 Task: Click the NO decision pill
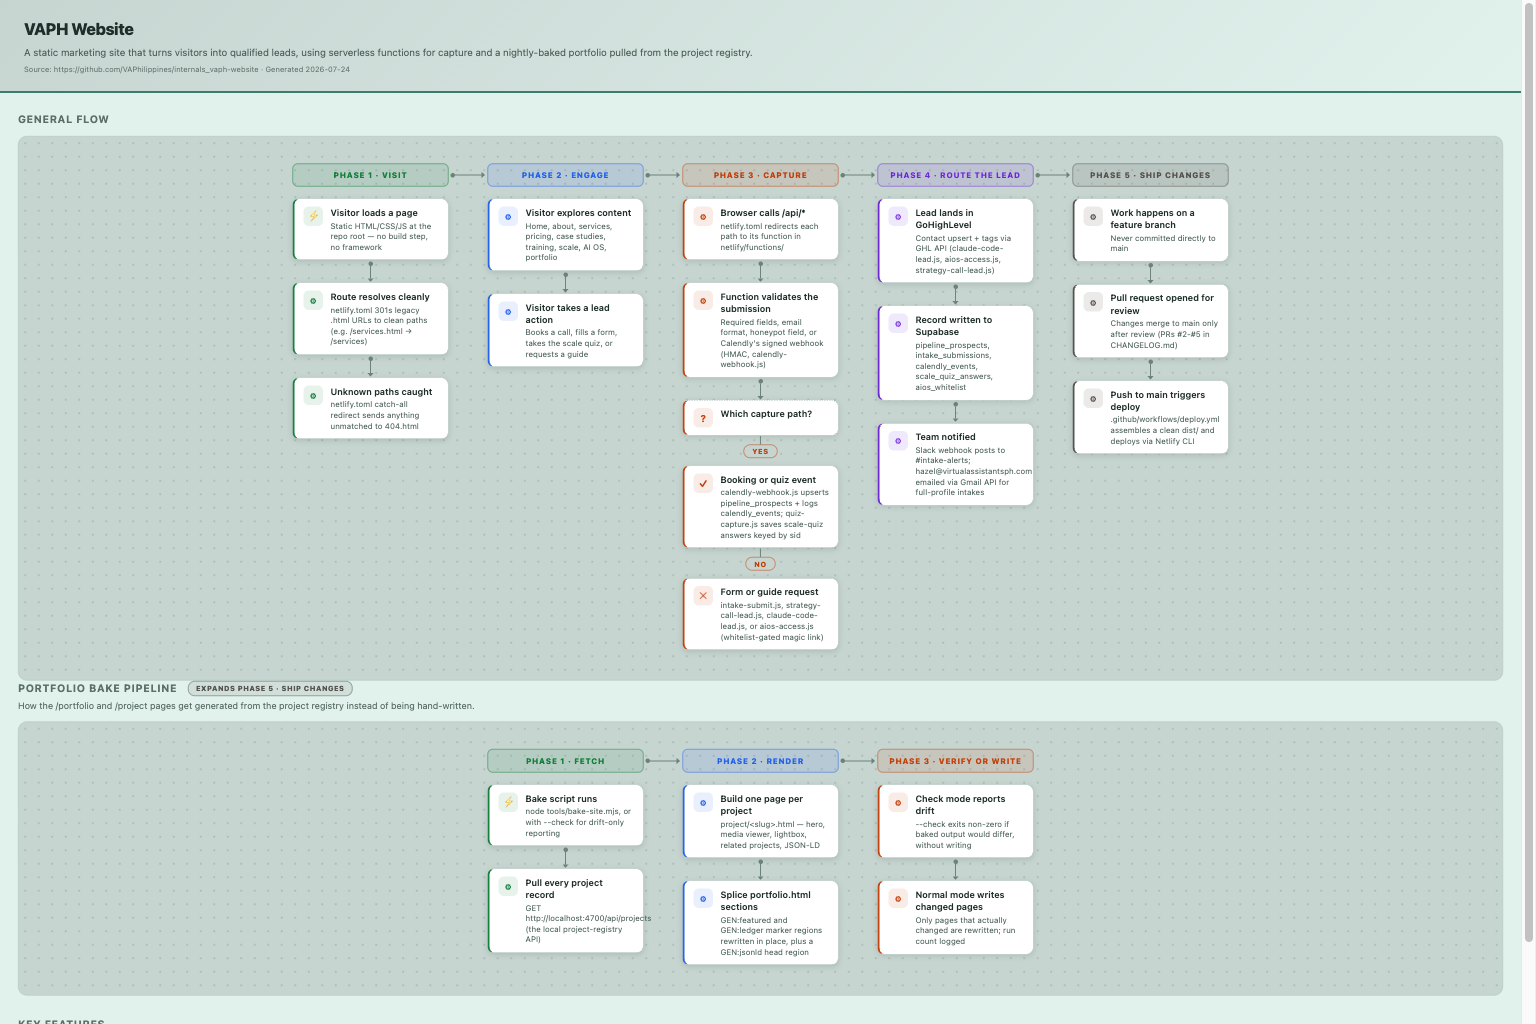click(x=760, y=564)
